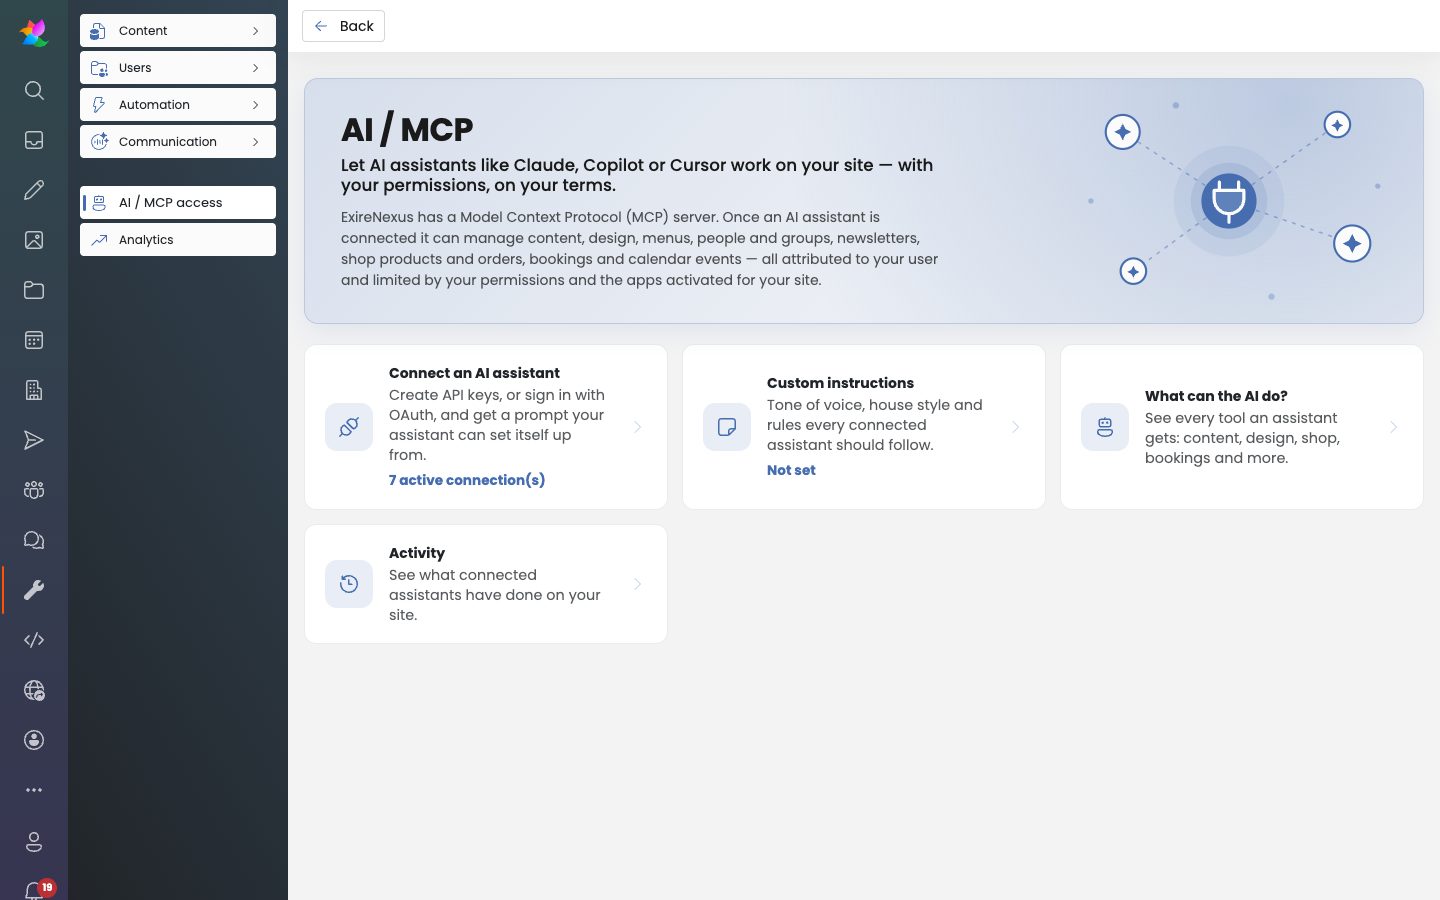Image resolution: width=1440 pixels, height=900 pixels.
Task: Open the Analytics menu item
Action: (178, 240)
